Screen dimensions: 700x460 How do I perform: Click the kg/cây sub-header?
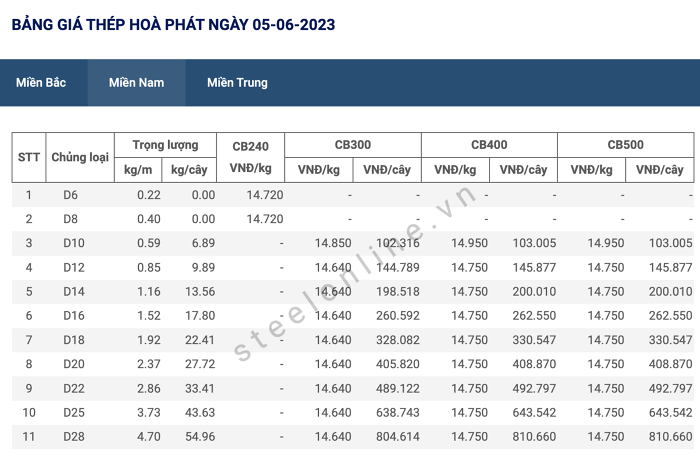point(189,170)
